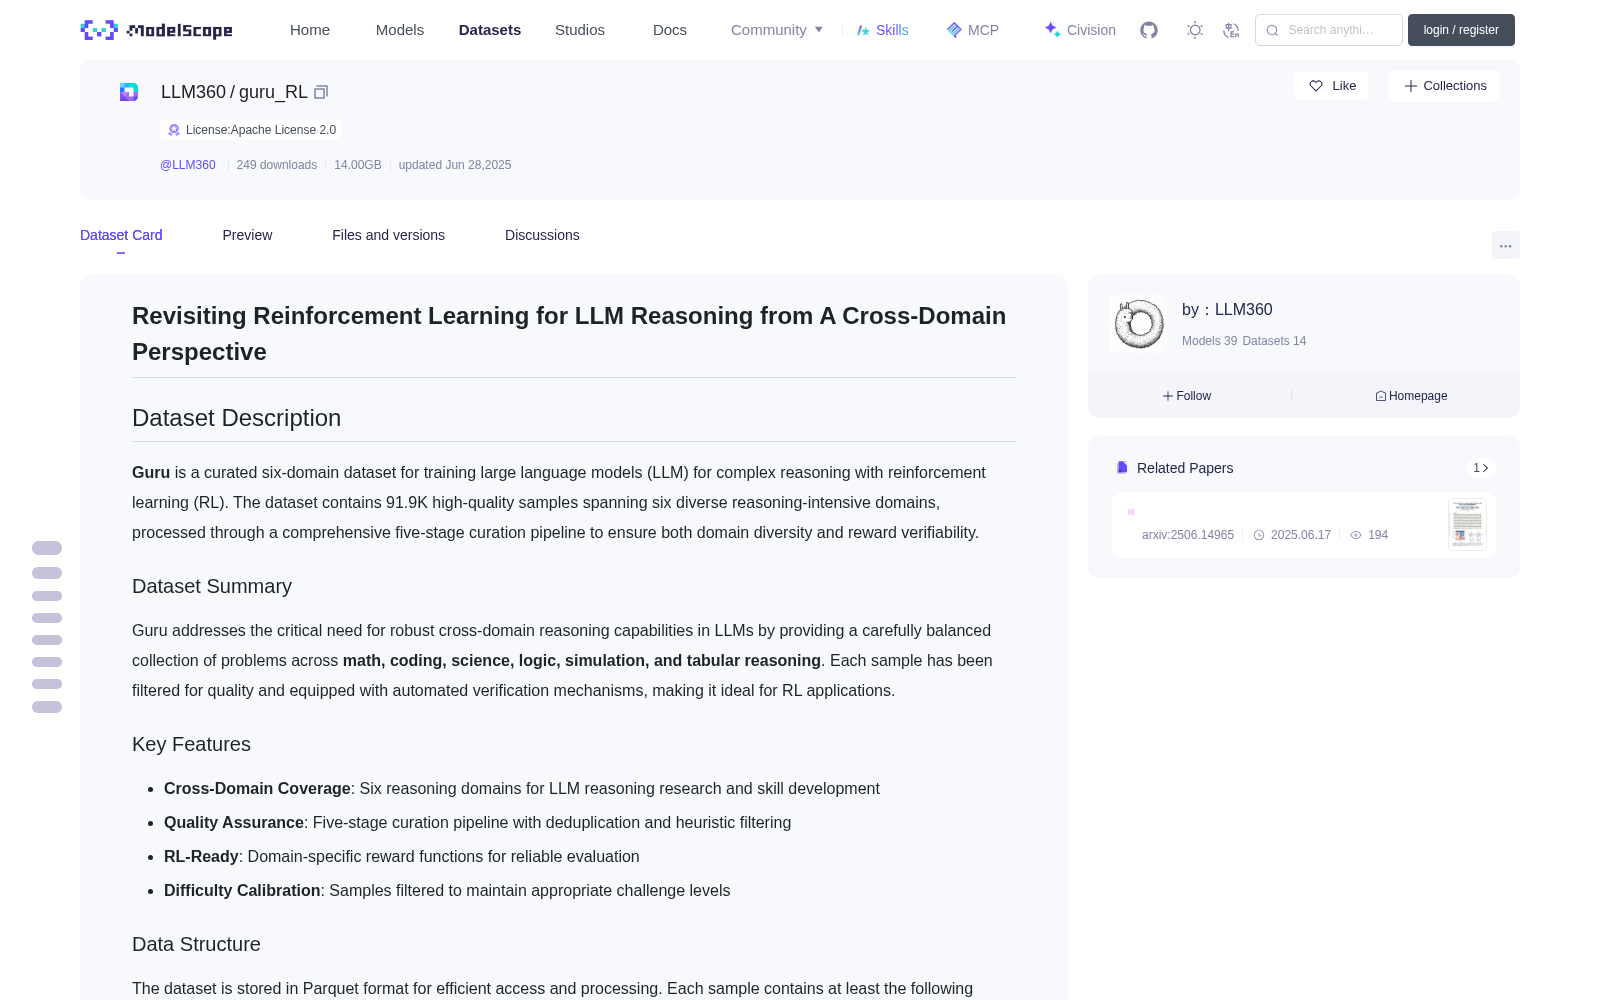Image resolution: width=1600 pixels, height=1000 pixels.
Task: Click the LLM360 name in dataset title
Action: (194, 92)
